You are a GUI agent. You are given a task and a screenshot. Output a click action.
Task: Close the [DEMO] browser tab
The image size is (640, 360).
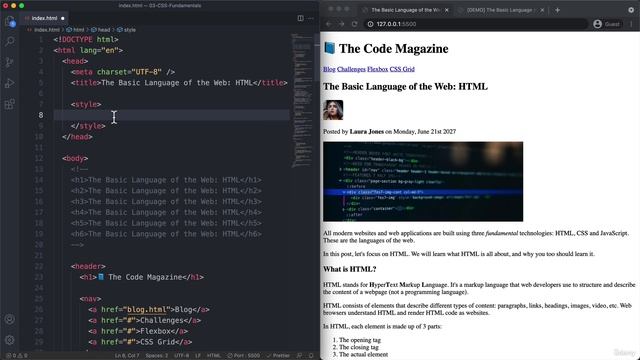pyautogui.click(x=542, y=10)
